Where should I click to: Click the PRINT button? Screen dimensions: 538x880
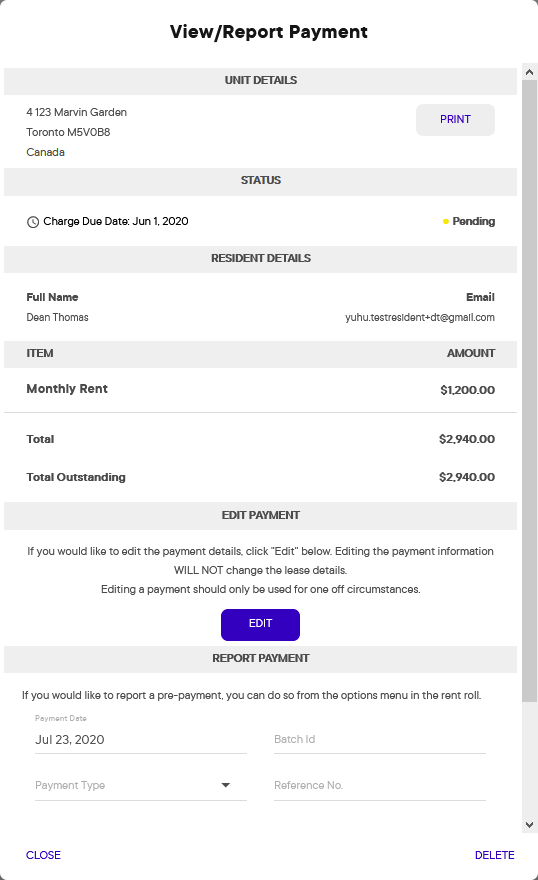pos(455,120)
